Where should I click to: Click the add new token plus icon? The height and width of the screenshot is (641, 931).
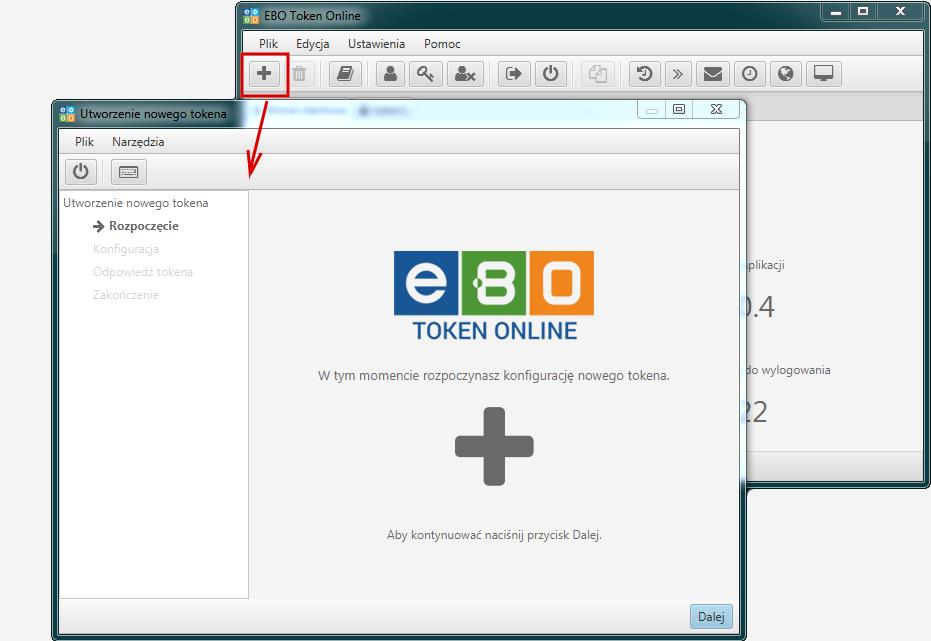tap(264, 74)
